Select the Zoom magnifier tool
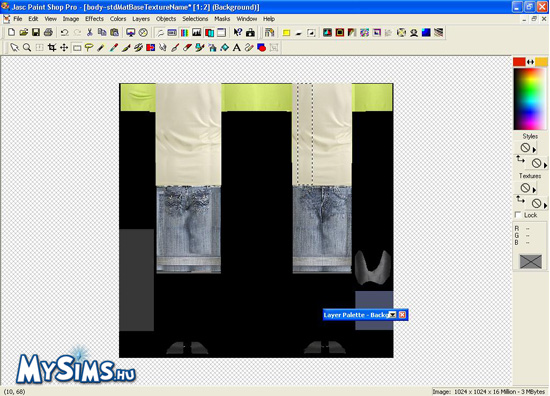The image size is (550, 396). (27, 47)
